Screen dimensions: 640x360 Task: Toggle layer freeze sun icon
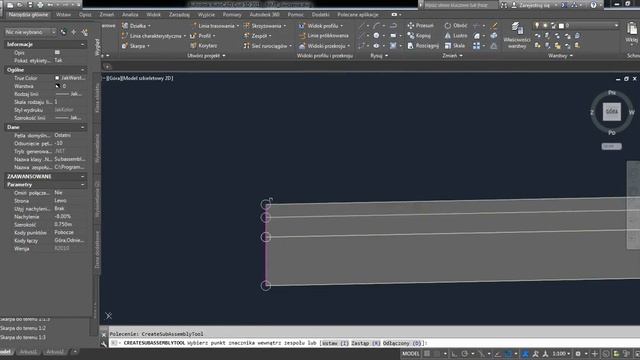[545, 25]
